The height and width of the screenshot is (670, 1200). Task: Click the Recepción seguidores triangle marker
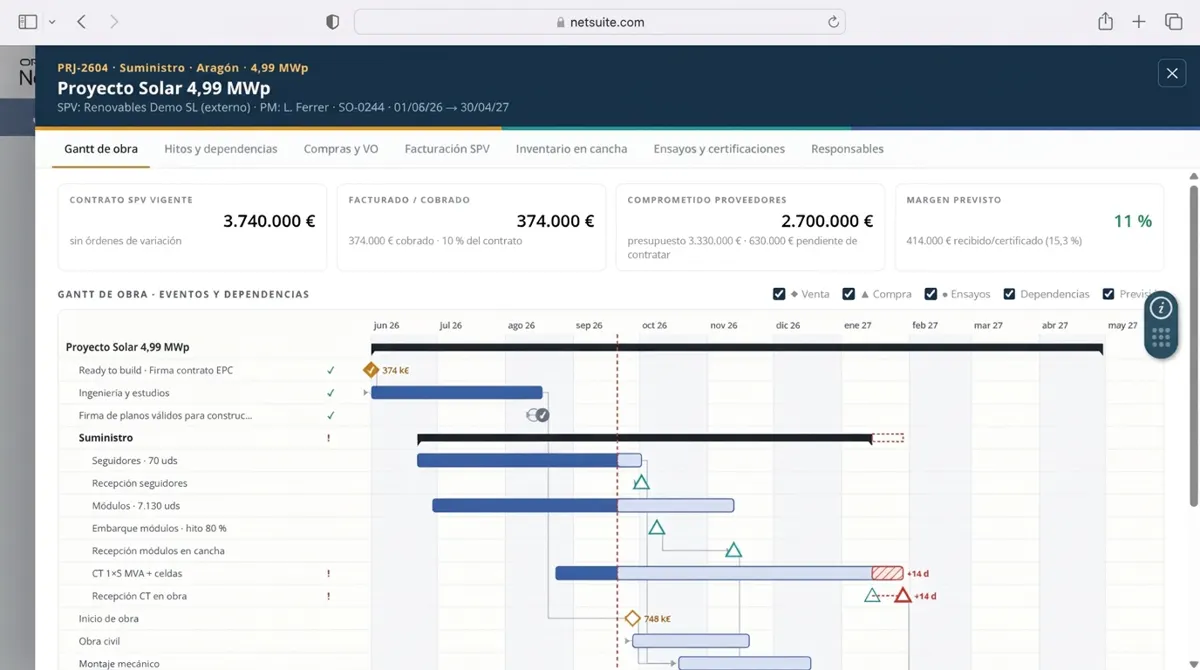641,482
